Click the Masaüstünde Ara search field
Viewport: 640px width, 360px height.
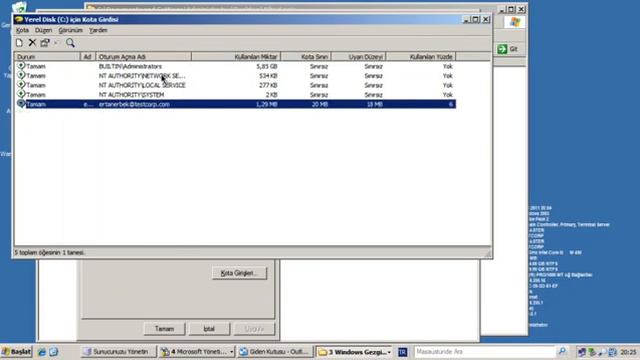(485, 351)
